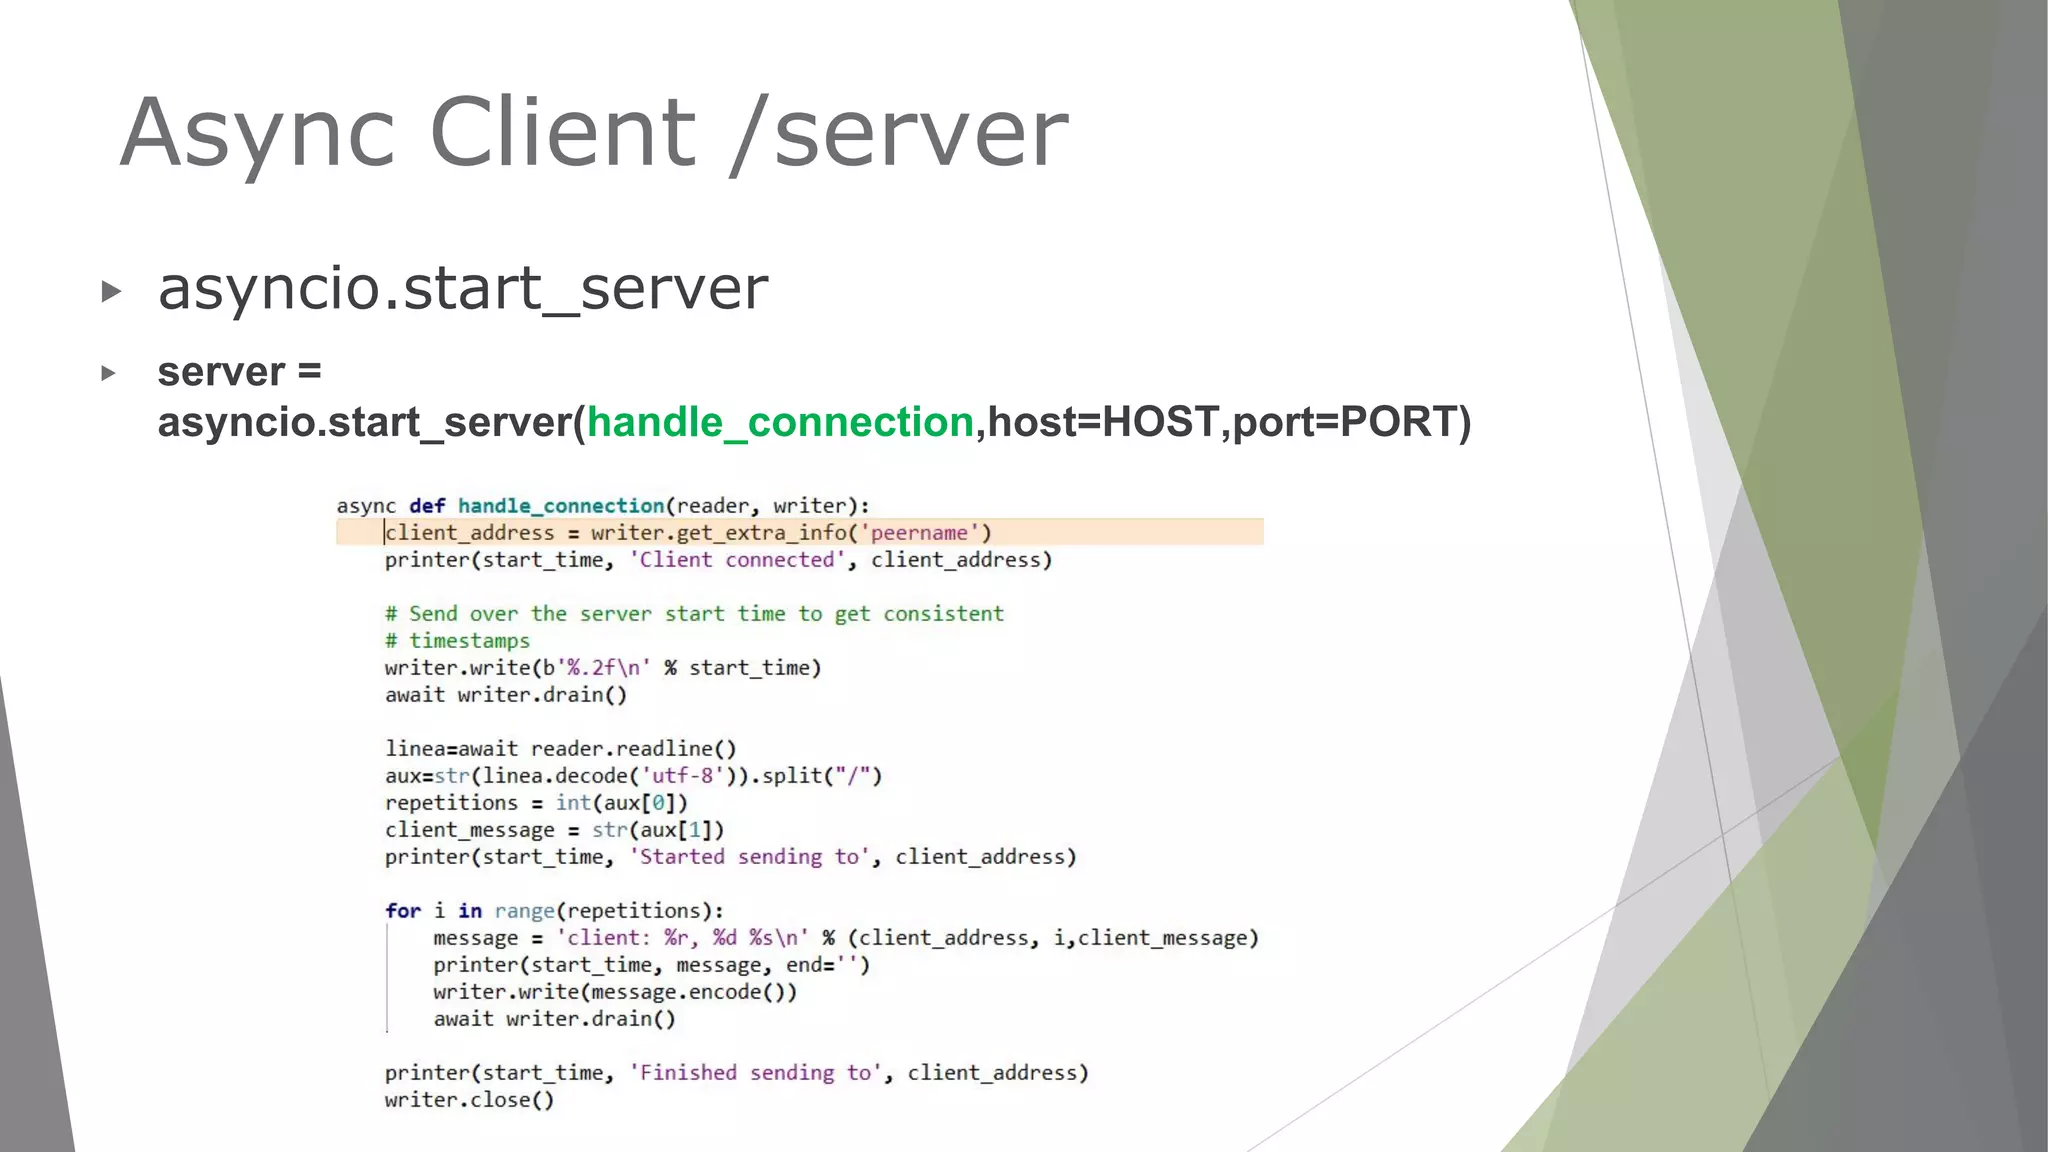Click the 'for i in range(repetitions):' line

pyautogui.click(x=555, y=911)
